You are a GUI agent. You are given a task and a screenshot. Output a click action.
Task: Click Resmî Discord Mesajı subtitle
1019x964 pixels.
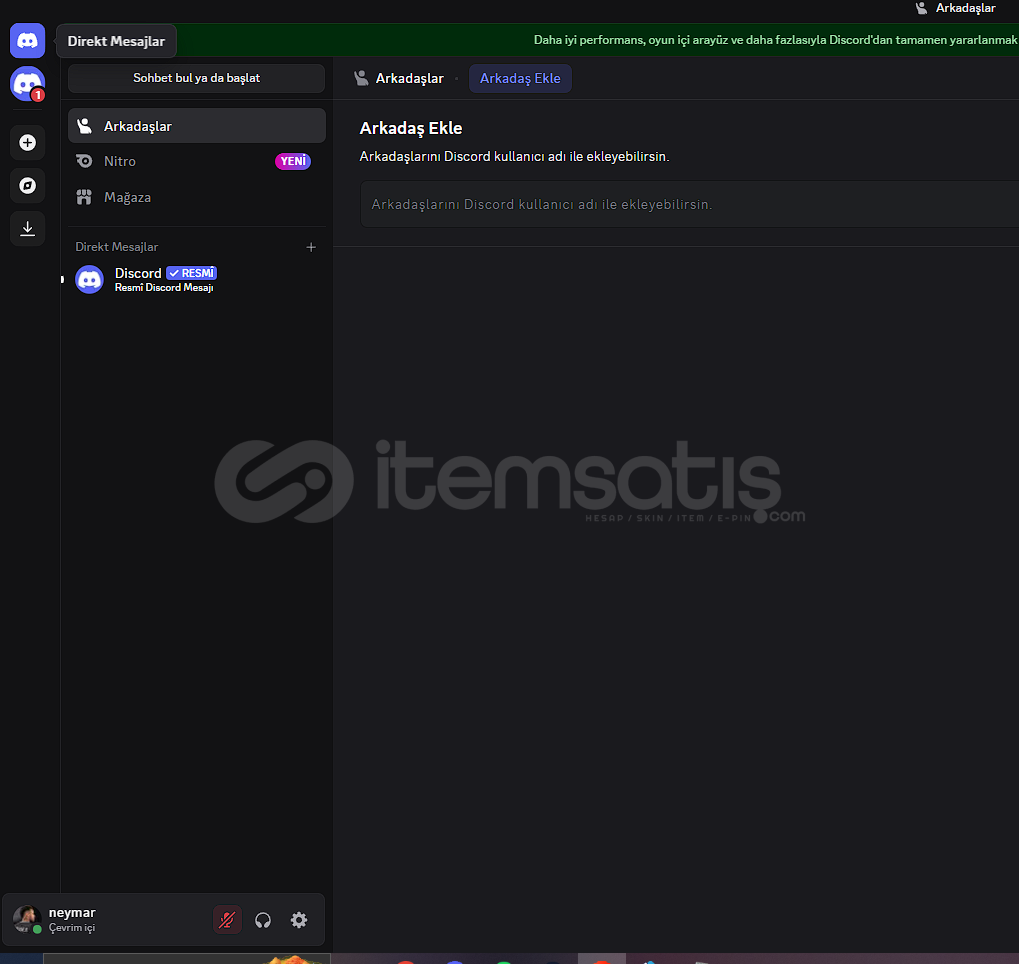coord(164,287)
